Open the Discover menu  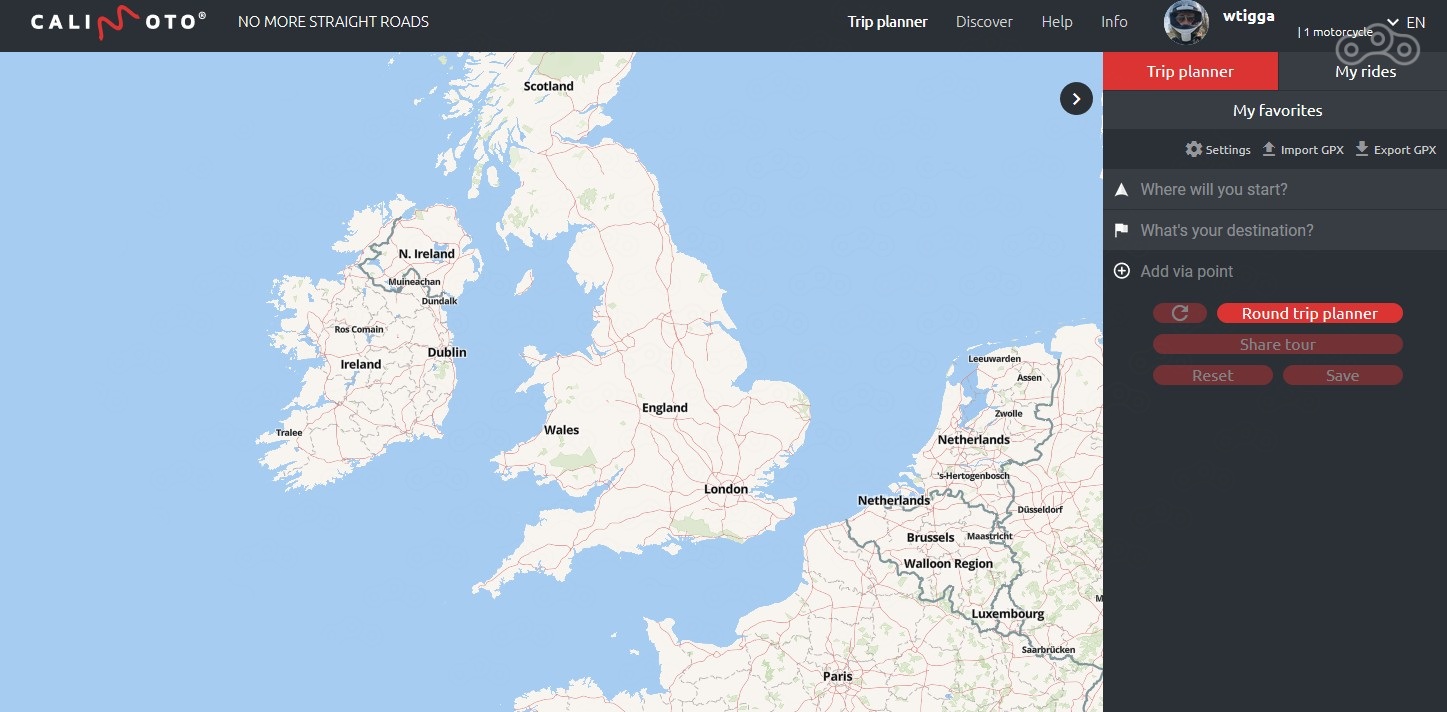[x=984, y=22]
